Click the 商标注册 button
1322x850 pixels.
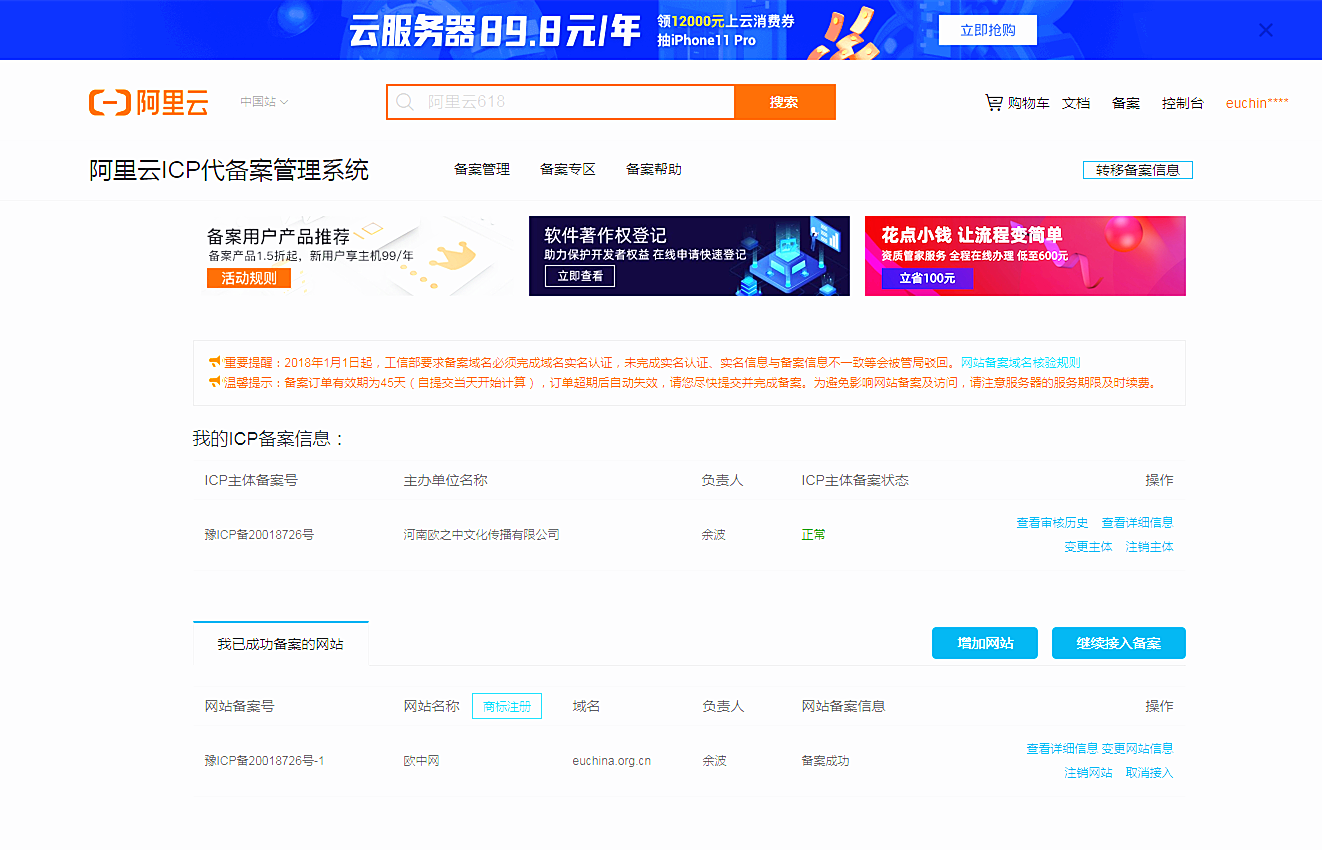tap(507, 706)
